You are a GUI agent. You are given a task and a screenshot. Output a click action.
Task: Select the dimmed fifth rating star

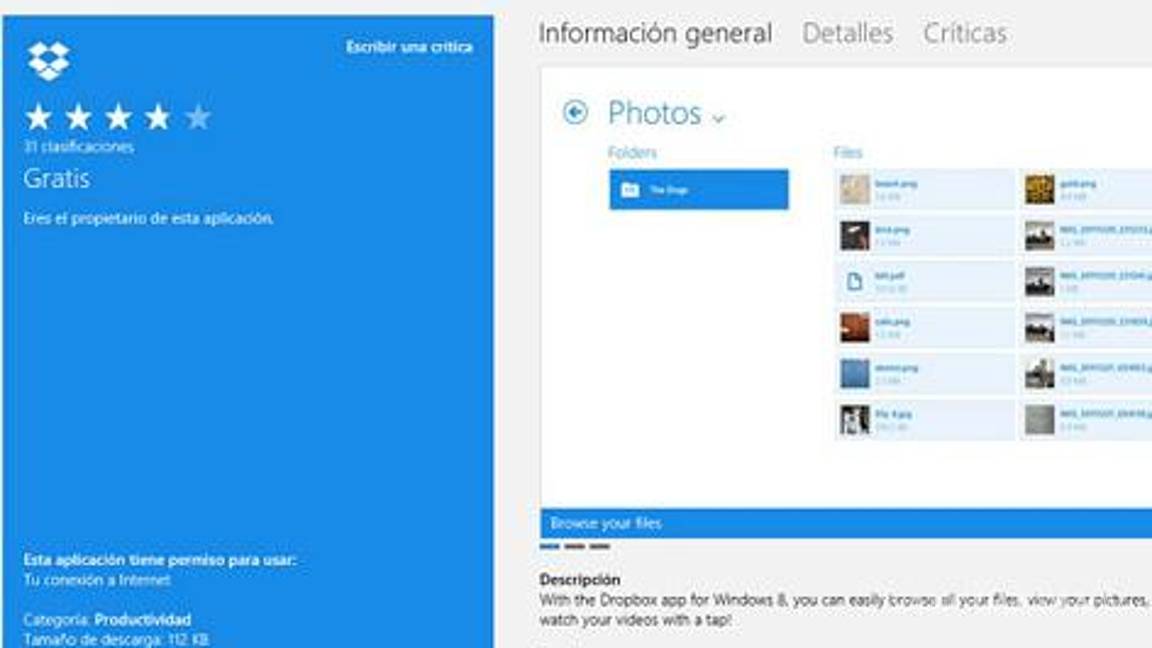coord(198,118)
